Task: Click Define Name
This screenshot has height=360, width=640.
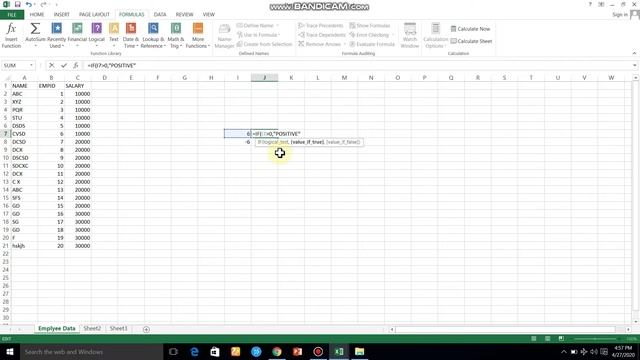Action: (256, 26)
